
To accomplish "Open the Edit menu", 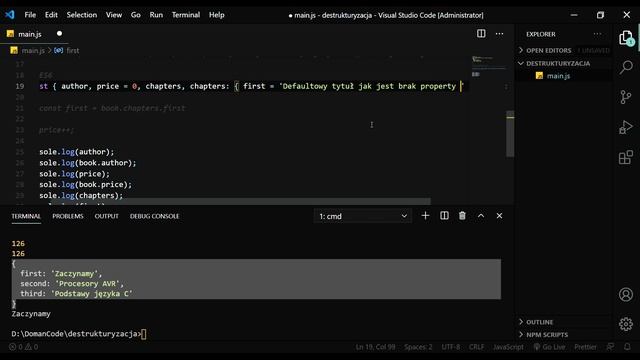I will 51,15.
